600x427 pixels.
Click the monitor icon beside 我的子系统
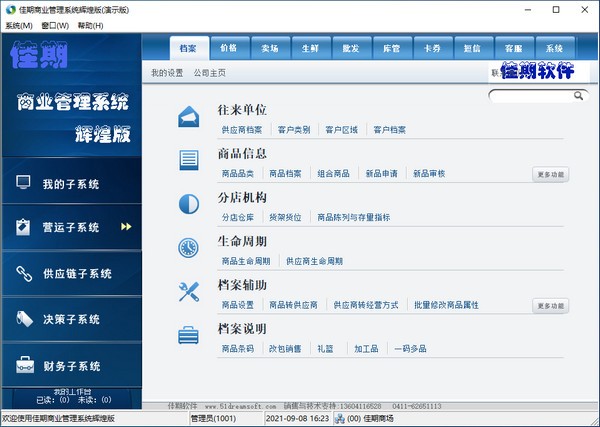[x=23, y=183]
